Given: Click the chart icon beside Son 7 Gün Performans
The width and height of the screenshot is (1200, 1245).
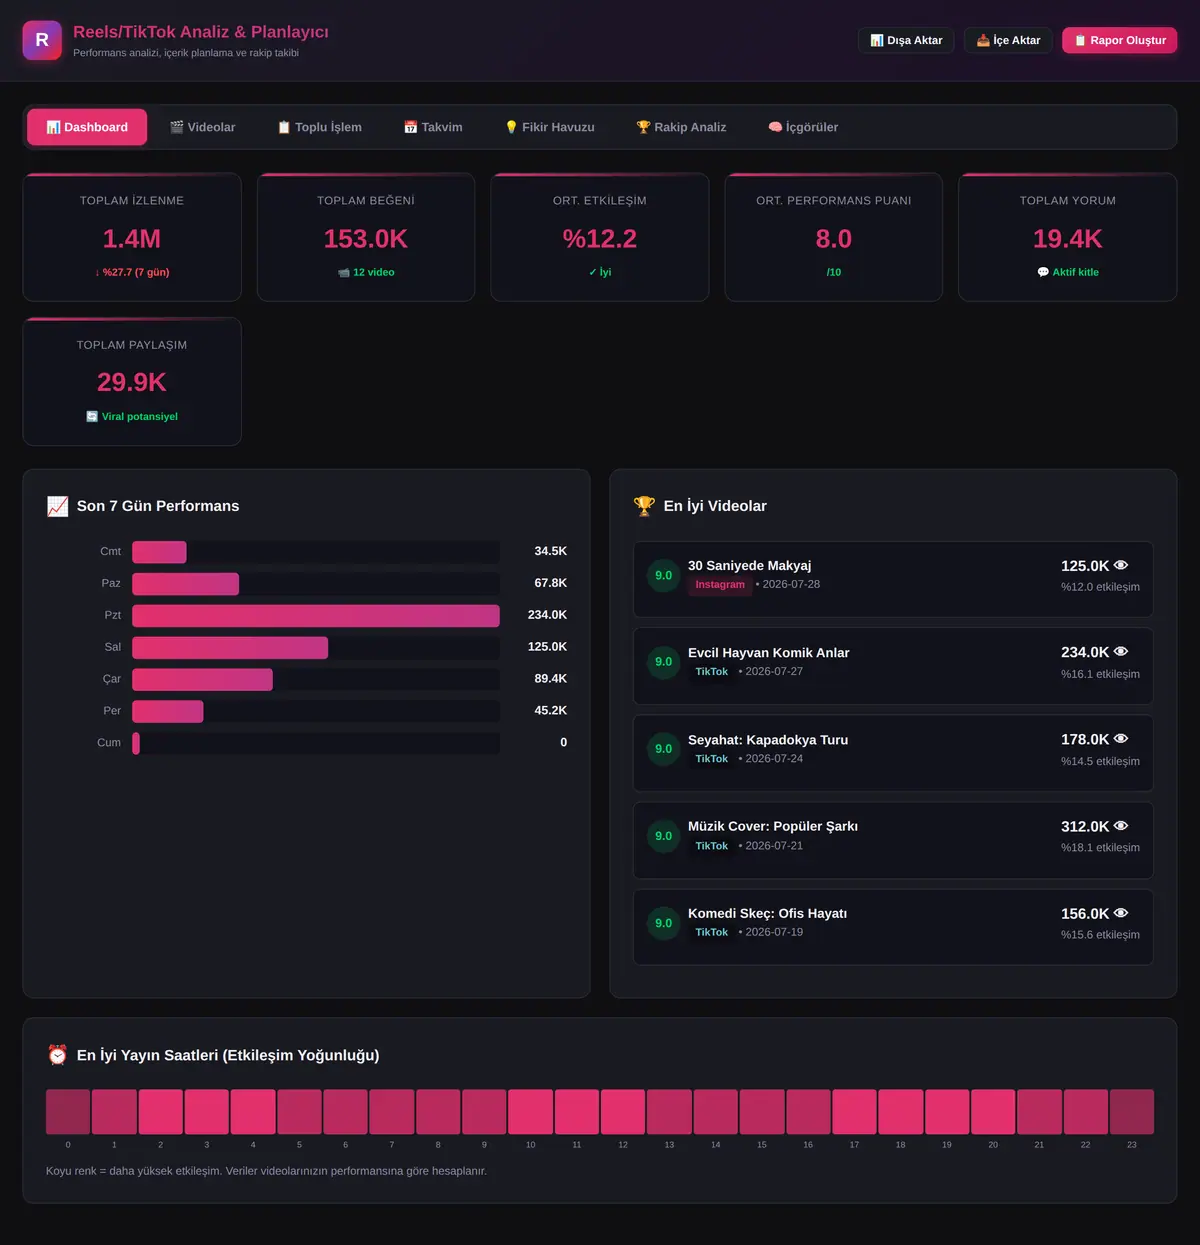Looking at the screenshot, I should tap(58, 506).
